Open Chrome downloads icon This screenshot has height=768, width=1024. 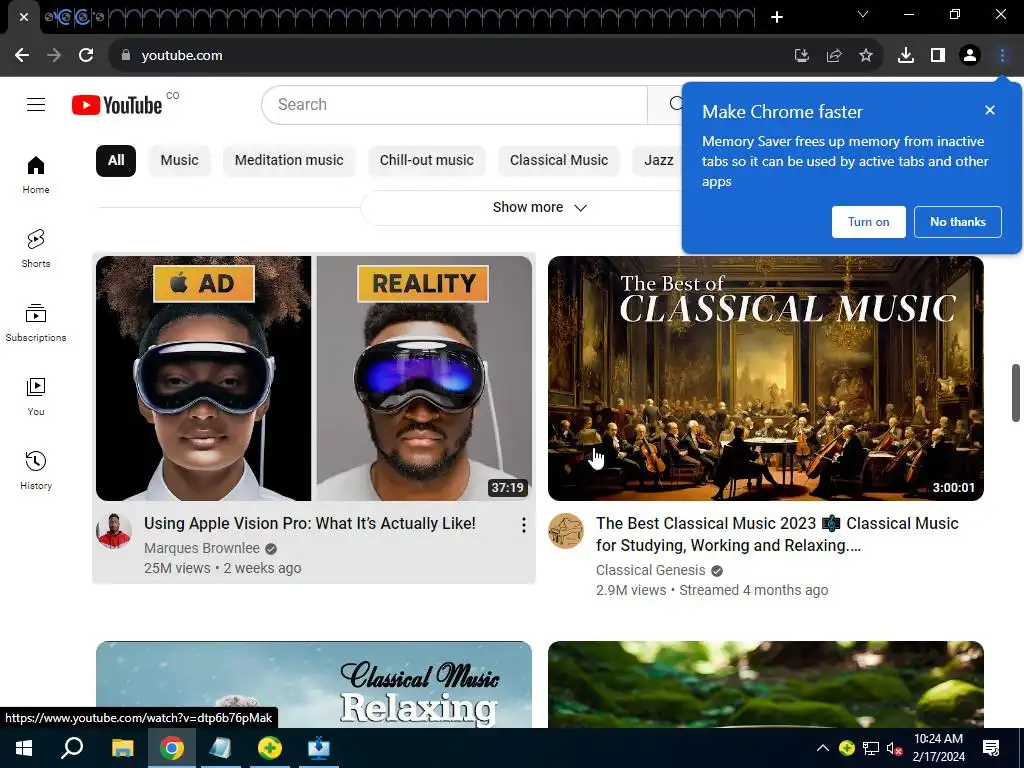[x=906, y=56]
